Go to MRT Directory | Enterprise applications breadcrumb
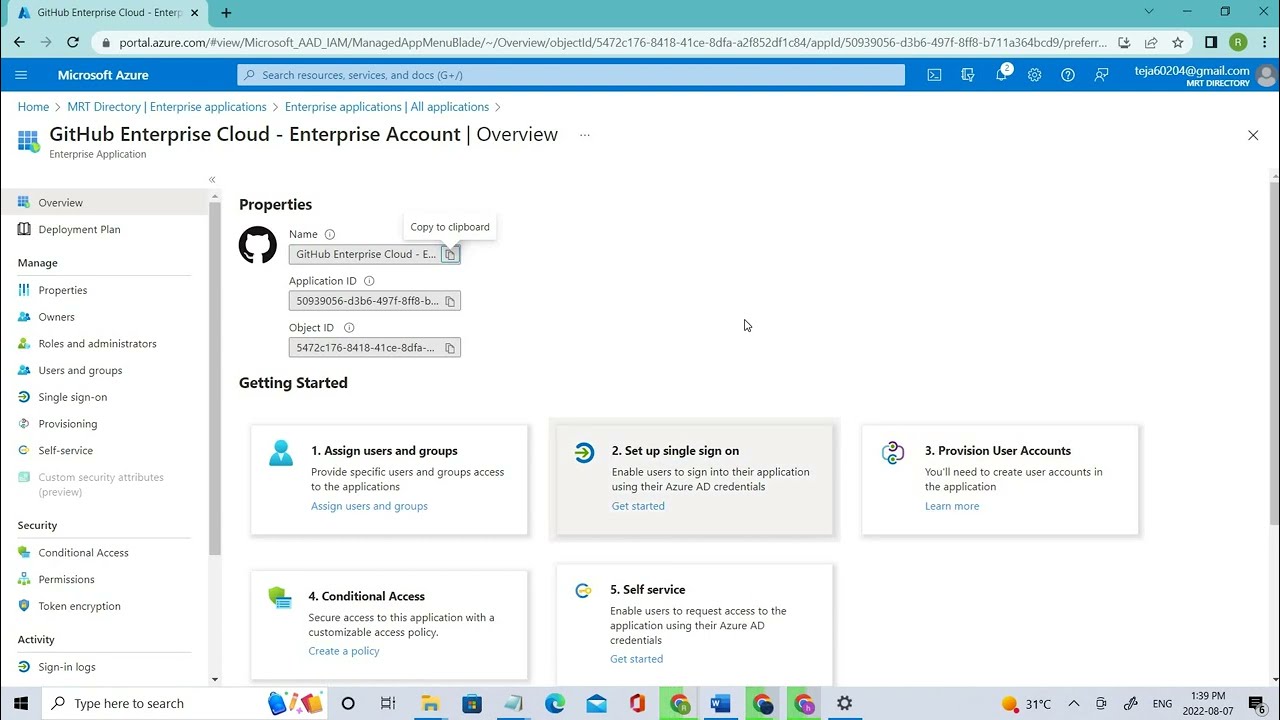The image size is (1280, 720). 167,107
